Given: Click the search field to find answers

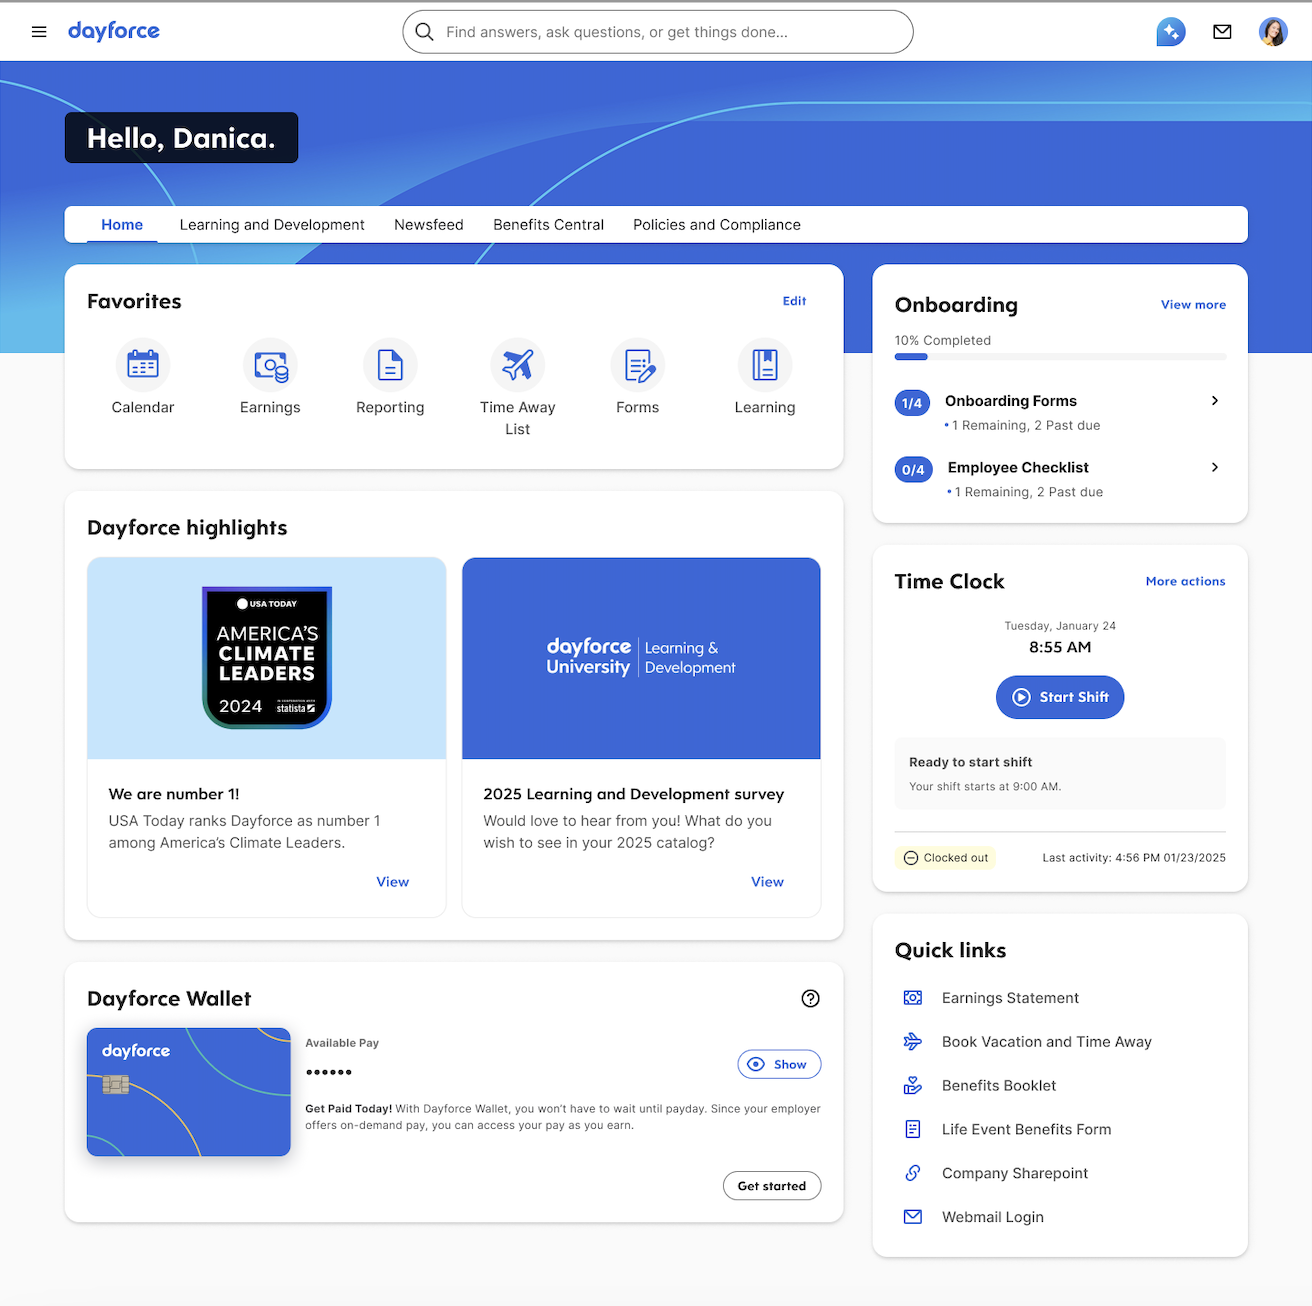Looking at the screenshot, I should (x=657, y=31).
